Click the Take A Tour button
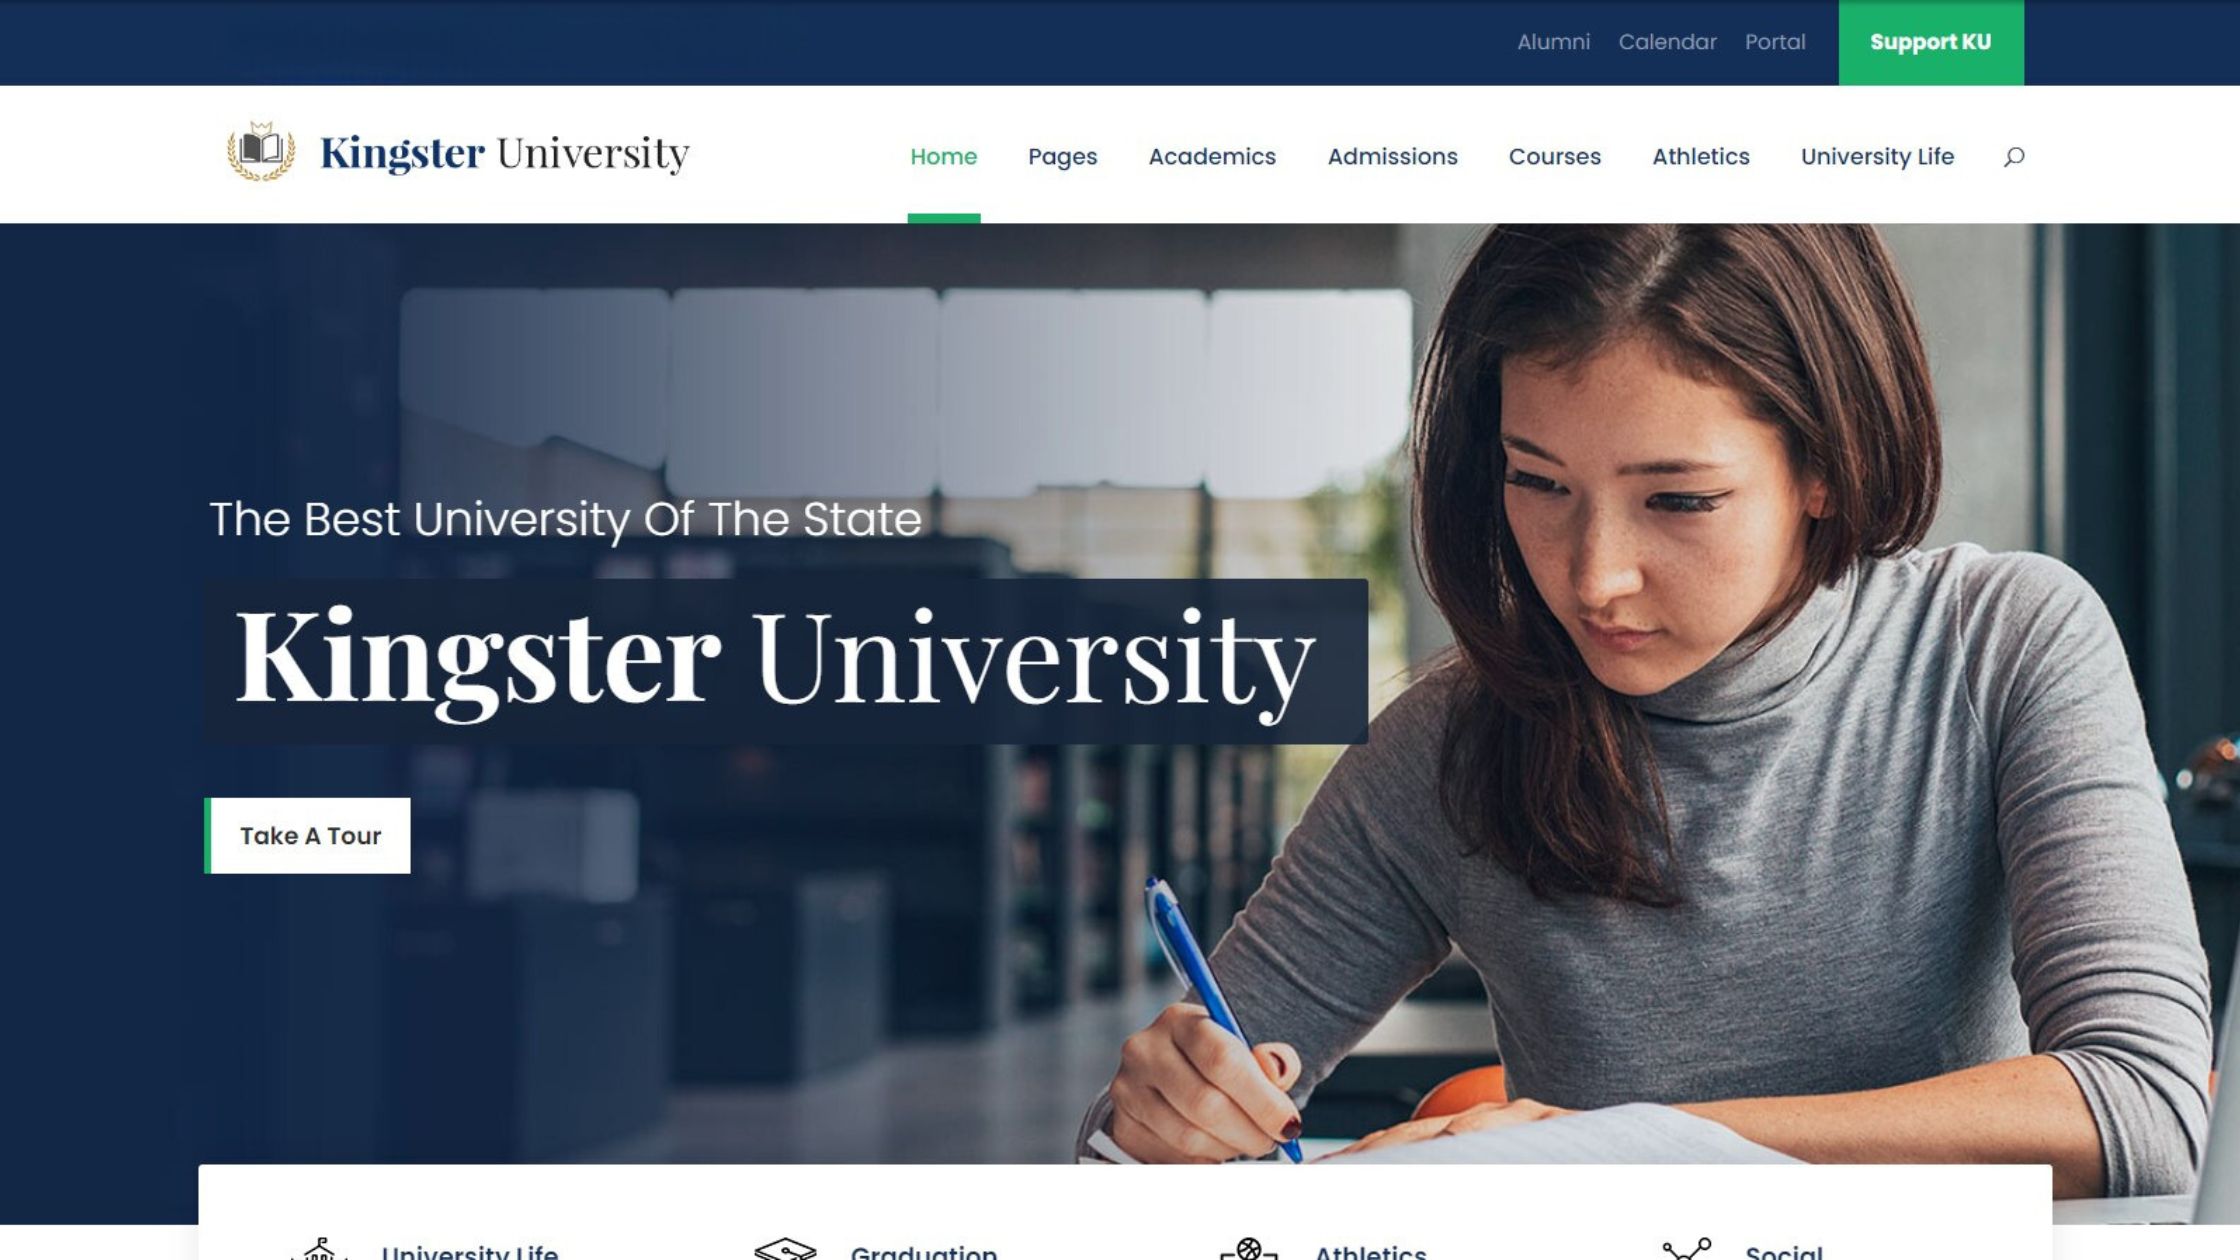 point(309,834)
